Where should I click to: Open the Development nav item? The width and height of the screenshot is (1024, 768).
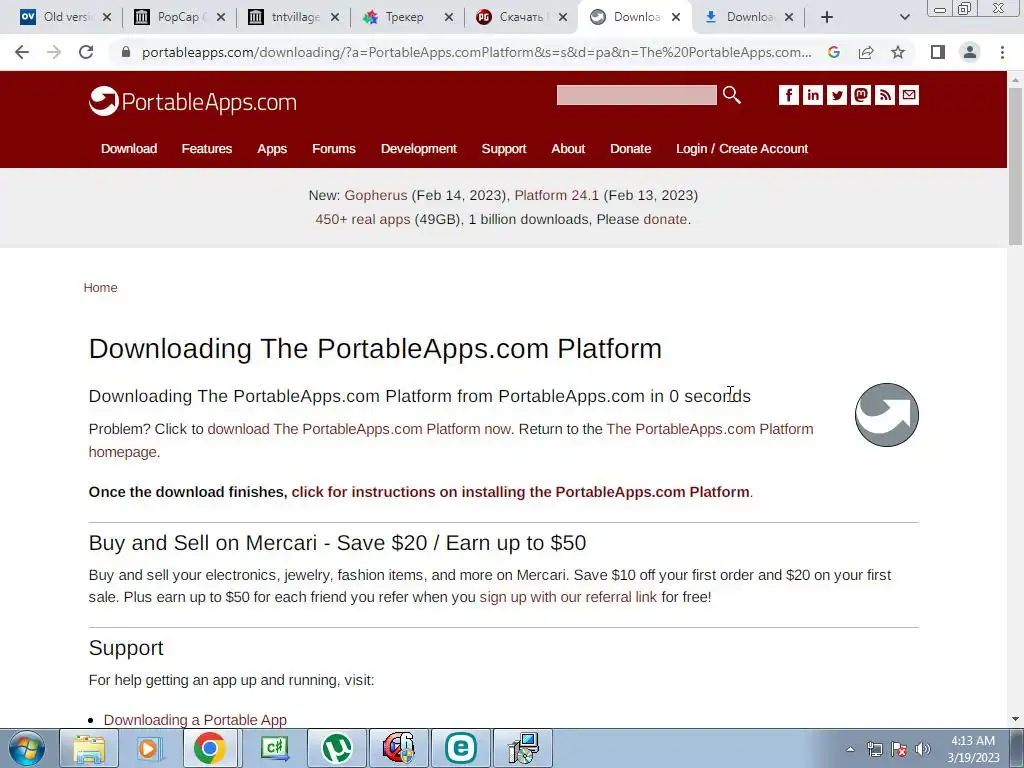point(419,148)
